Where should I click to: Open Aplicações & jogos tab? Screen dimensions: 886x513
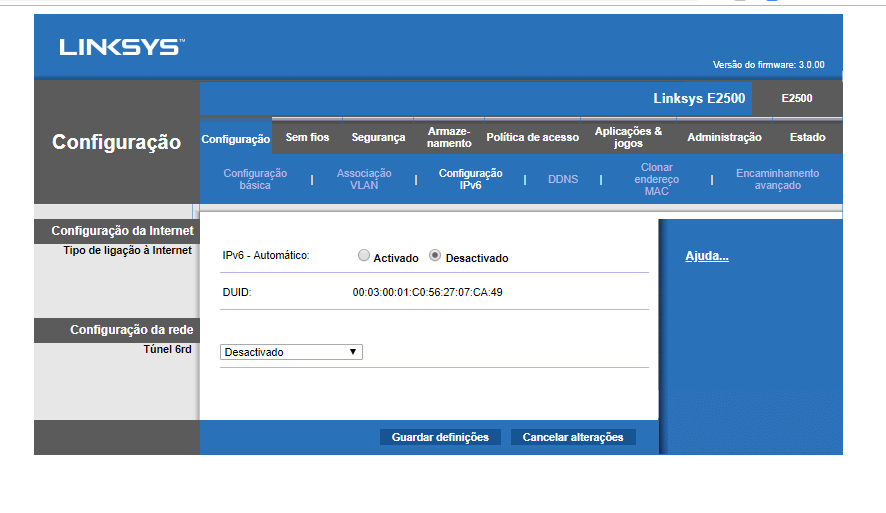628,138
